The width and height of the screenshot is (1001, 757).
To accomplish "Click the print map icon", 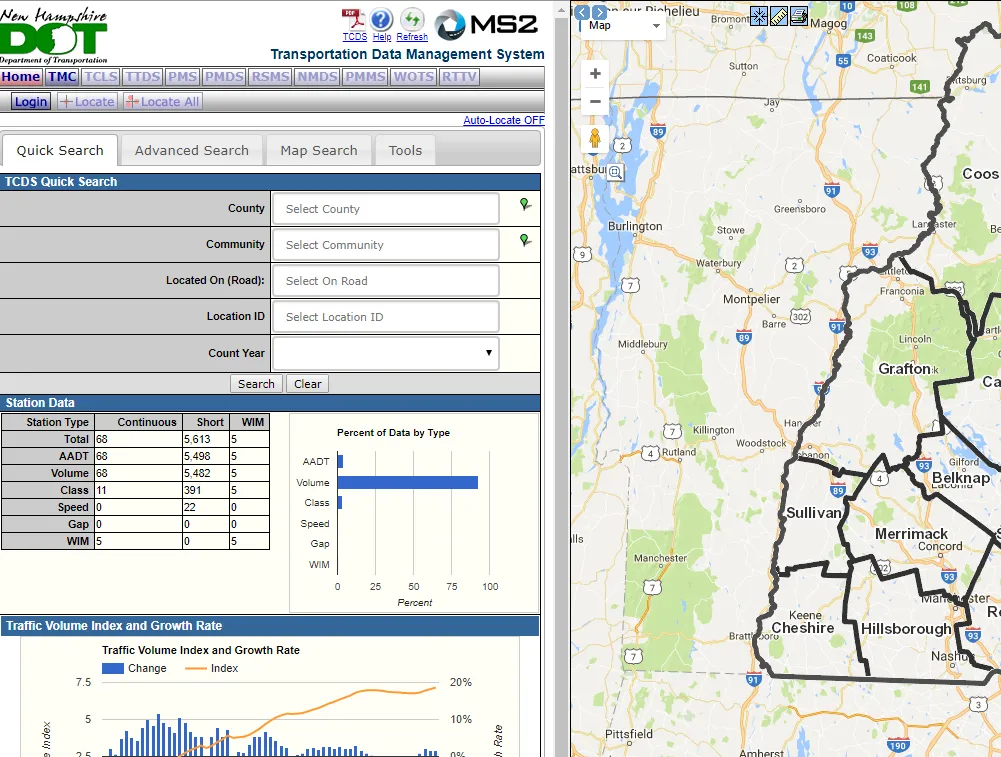I will point(799,16).
